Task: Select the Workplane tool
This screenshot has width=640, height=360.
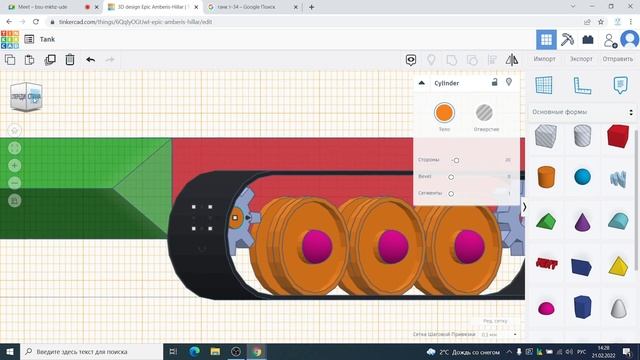Action: [544, 85]
